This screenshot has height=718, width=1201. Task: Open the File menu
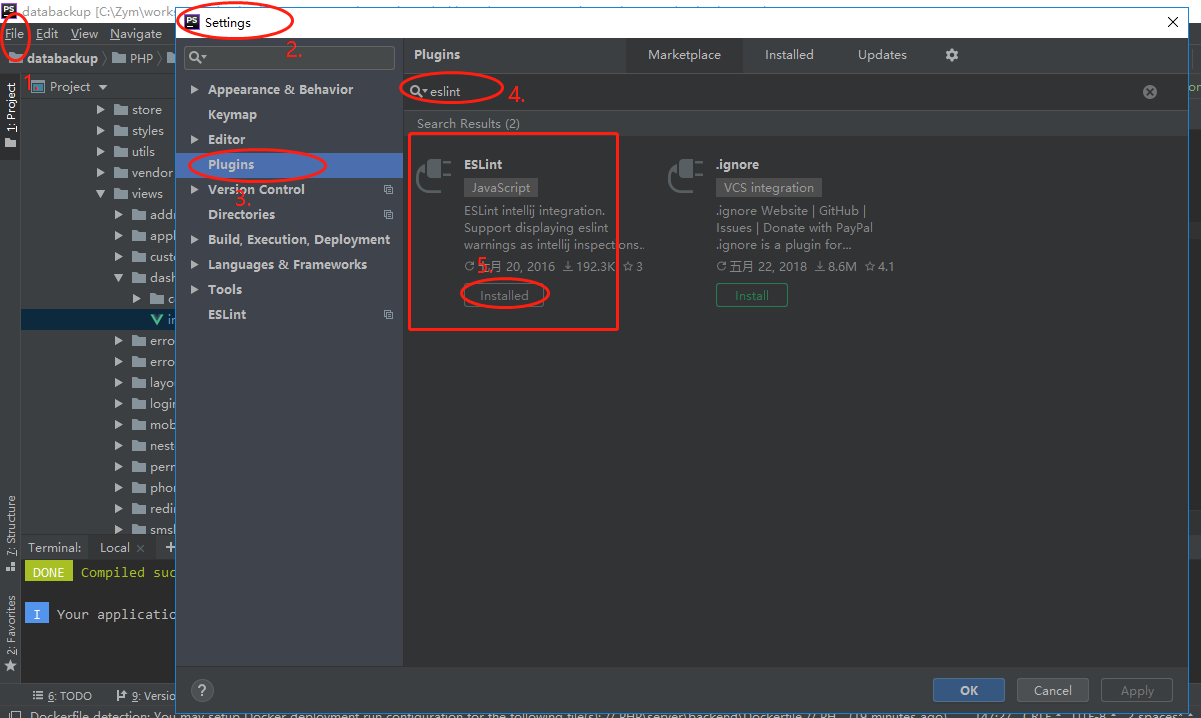coord(15,33)
